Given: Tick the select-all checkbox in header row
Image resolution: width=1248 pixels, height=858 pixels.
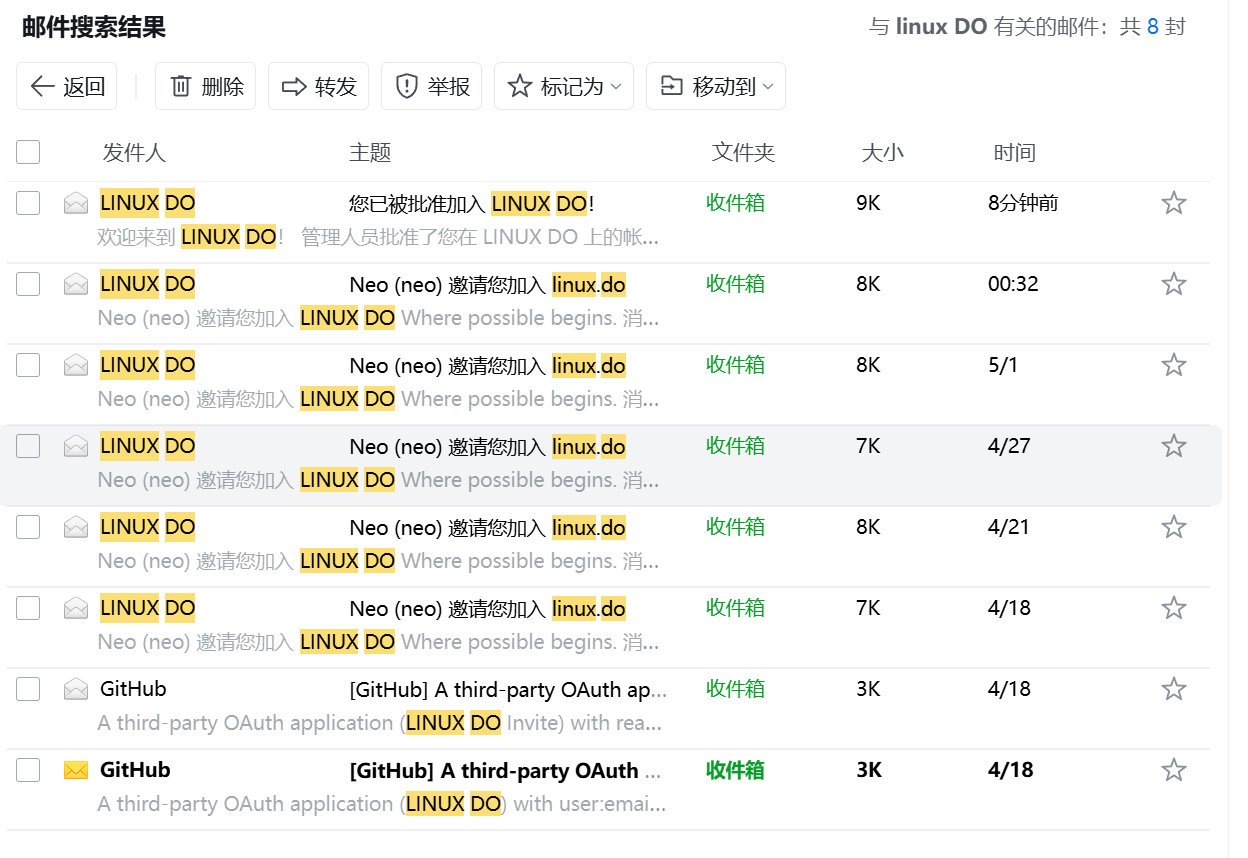Looking at the screenshot, I should click(x=28, y=152).
